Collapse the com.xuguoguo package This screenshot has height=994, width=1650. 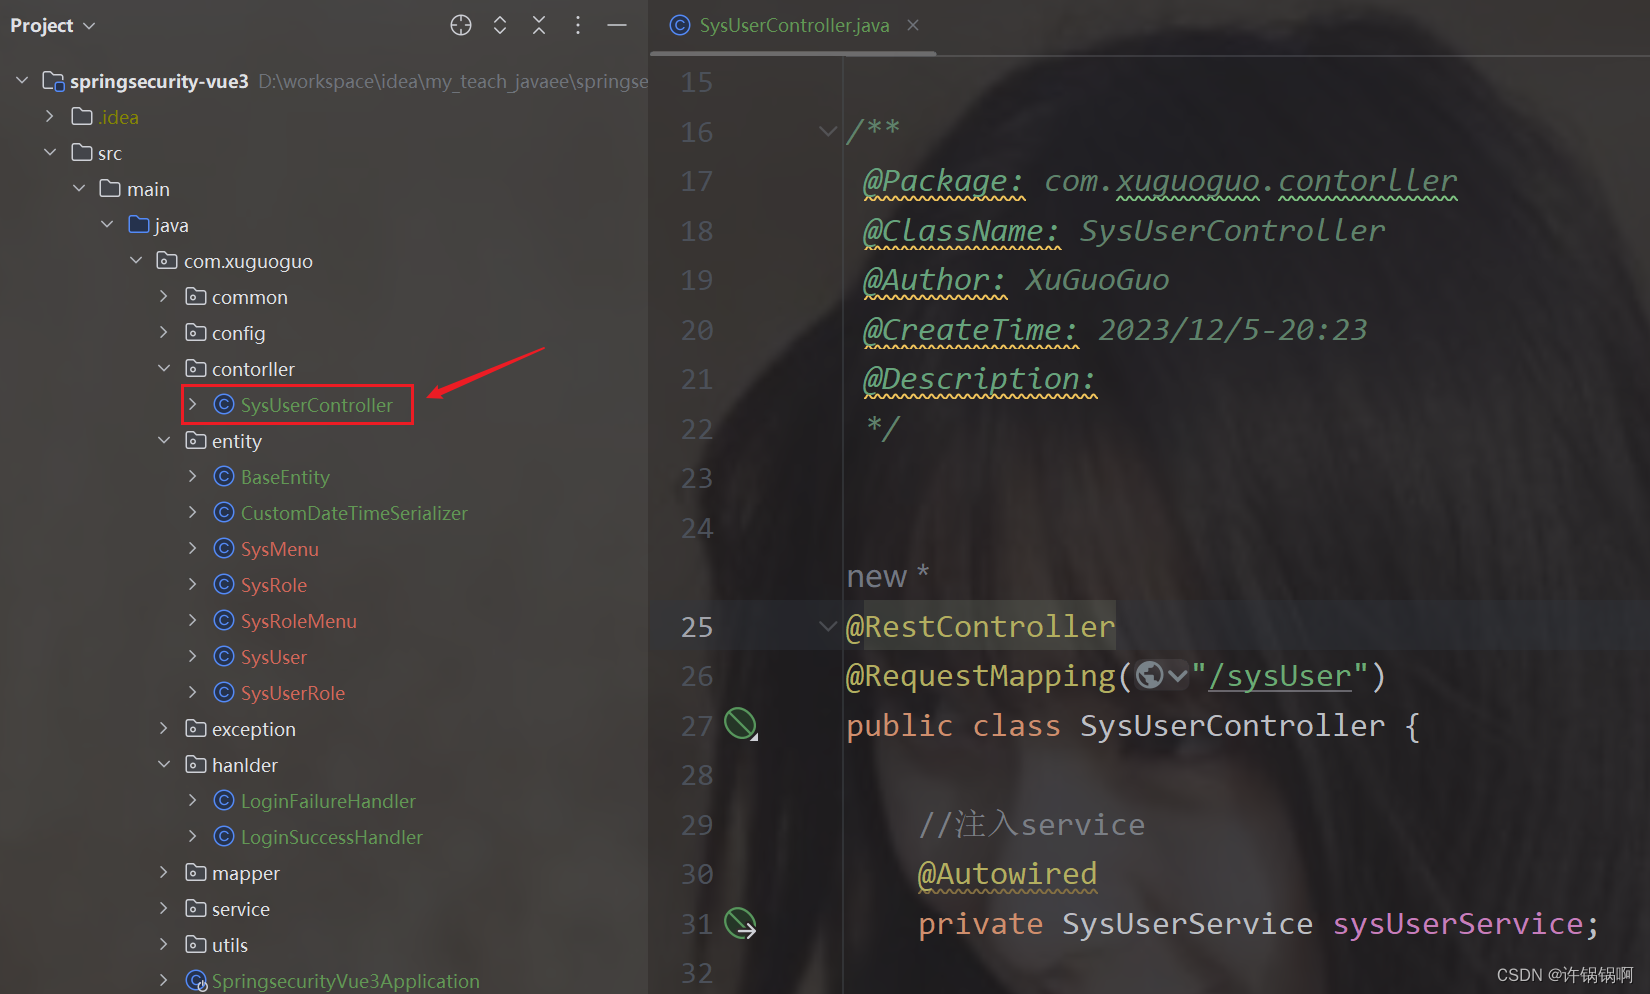pyautogui.click(x=136, y=260)
